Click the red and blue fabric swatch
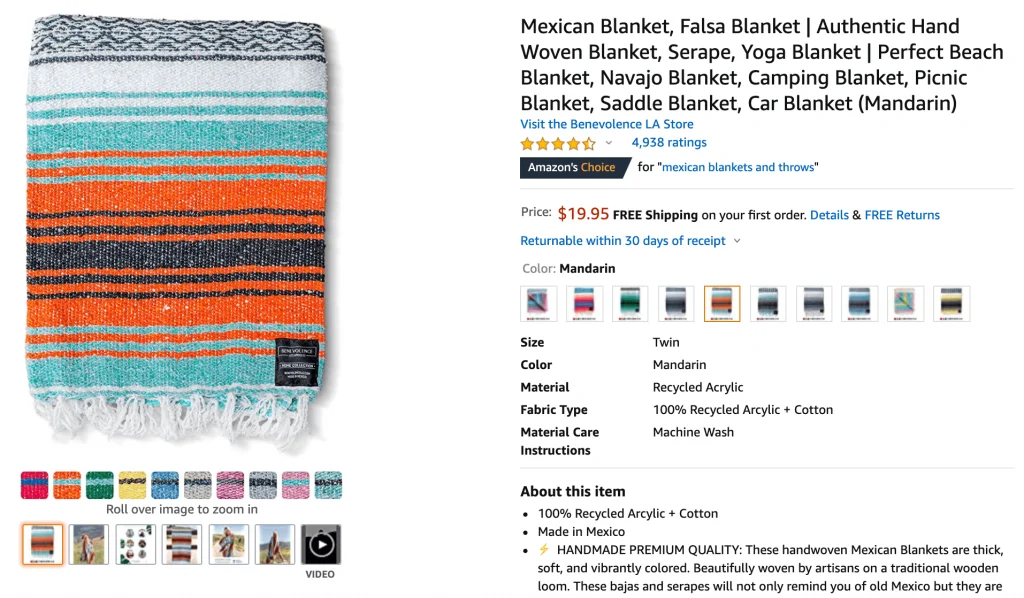1024x598 pixels. click(34, 485)
